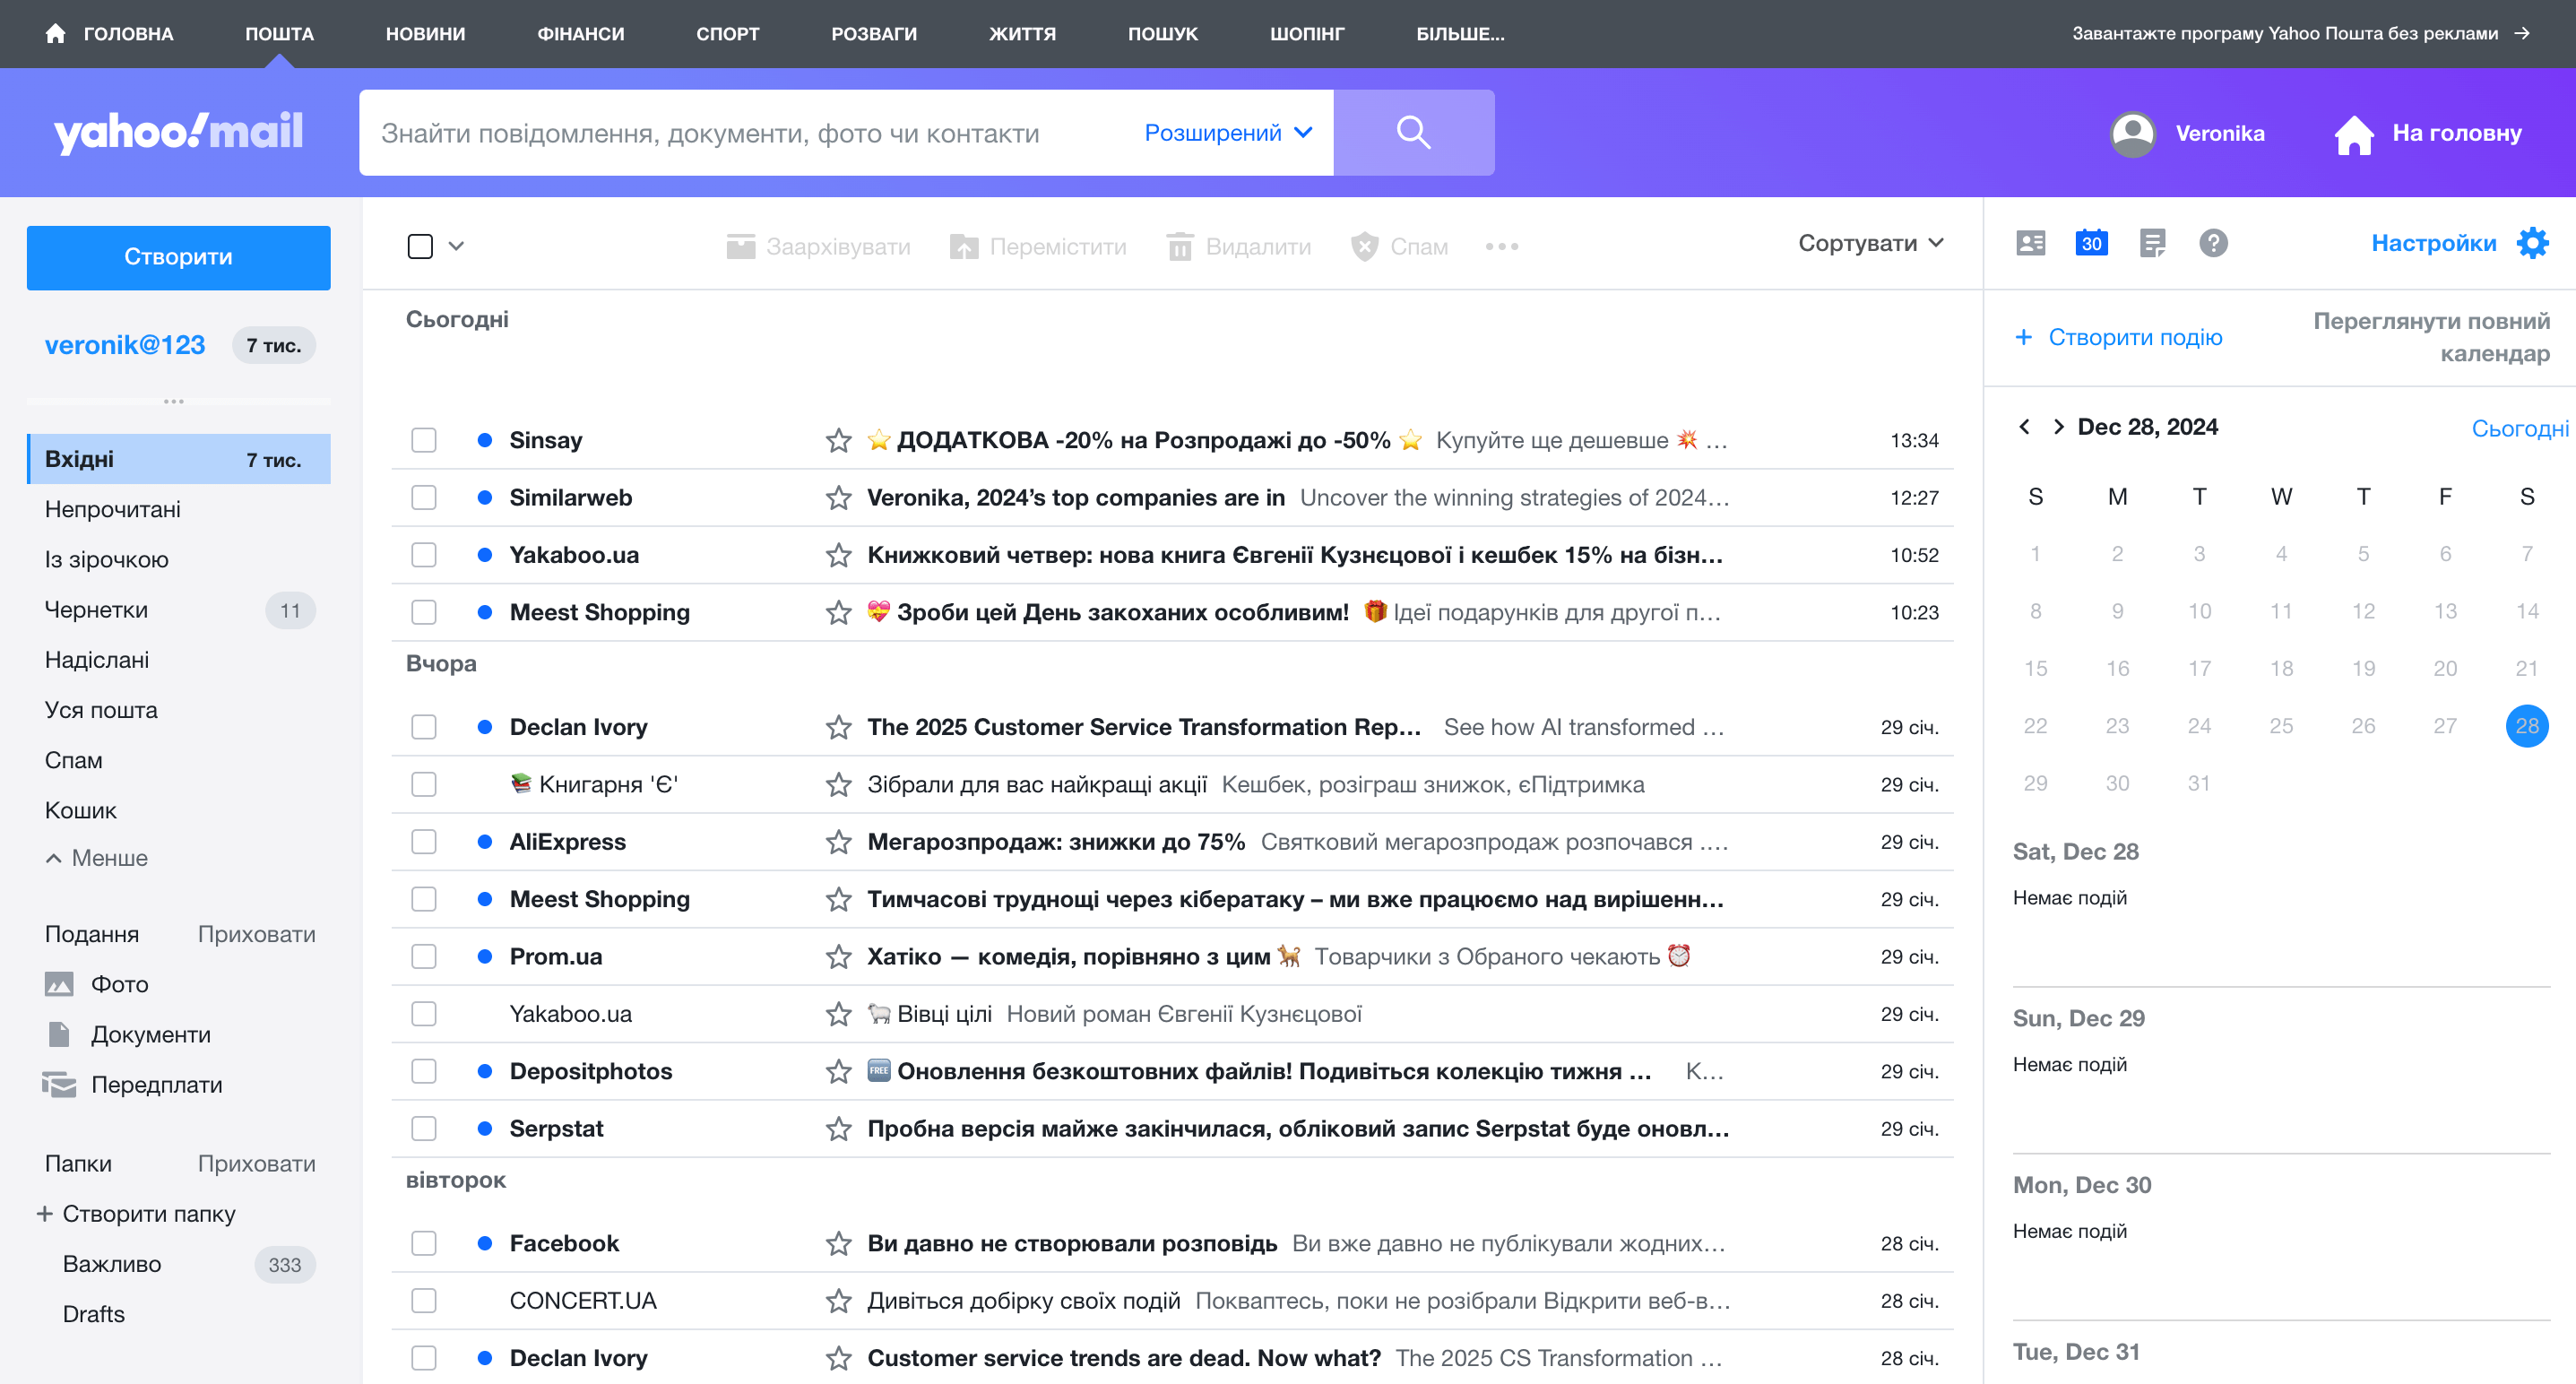Click the Створити compose button

coord(179,257)
